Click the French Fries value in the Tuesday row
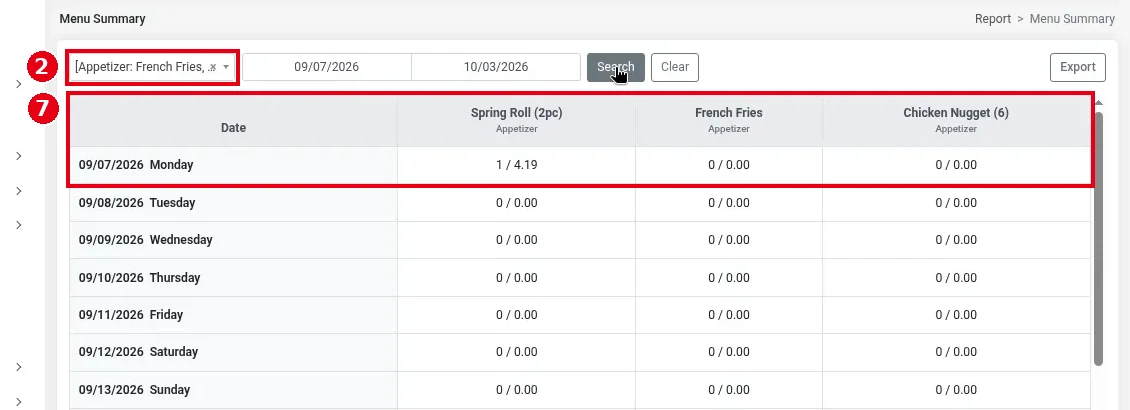This screenshot has width=1130, height=410. coord(729,202)
